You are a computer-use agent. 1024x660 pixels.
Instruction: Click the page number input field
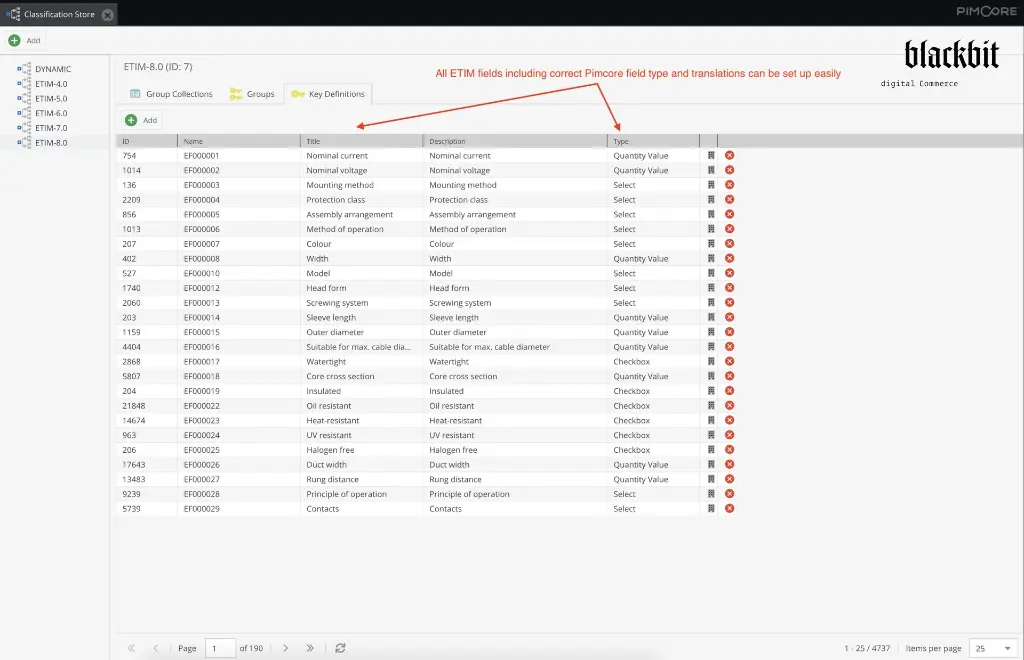click(x=220, y=648)
